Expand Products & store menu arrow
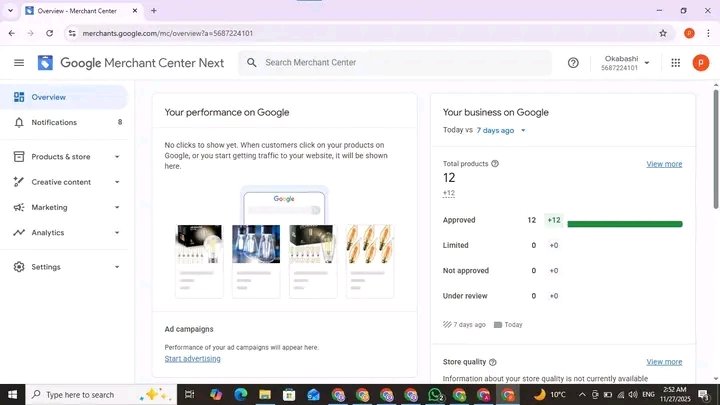The image size is (720, 405). coord(117,157)
